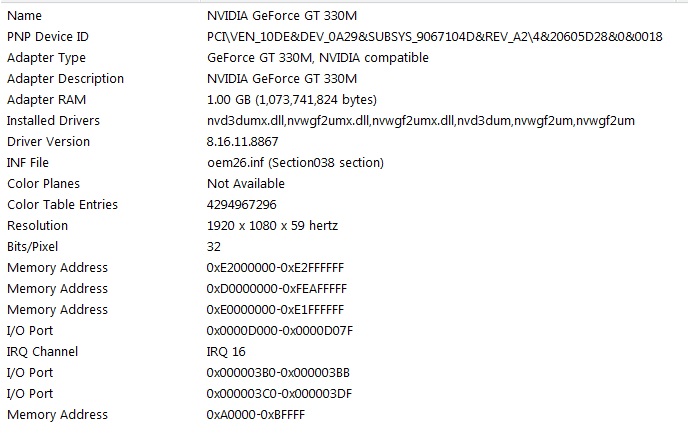Screen dimensions: 688x444
Task: Select memory address 0xD0000000-0xFEAFFFFF
Action: pyautogui.click(x=276, y=289)
